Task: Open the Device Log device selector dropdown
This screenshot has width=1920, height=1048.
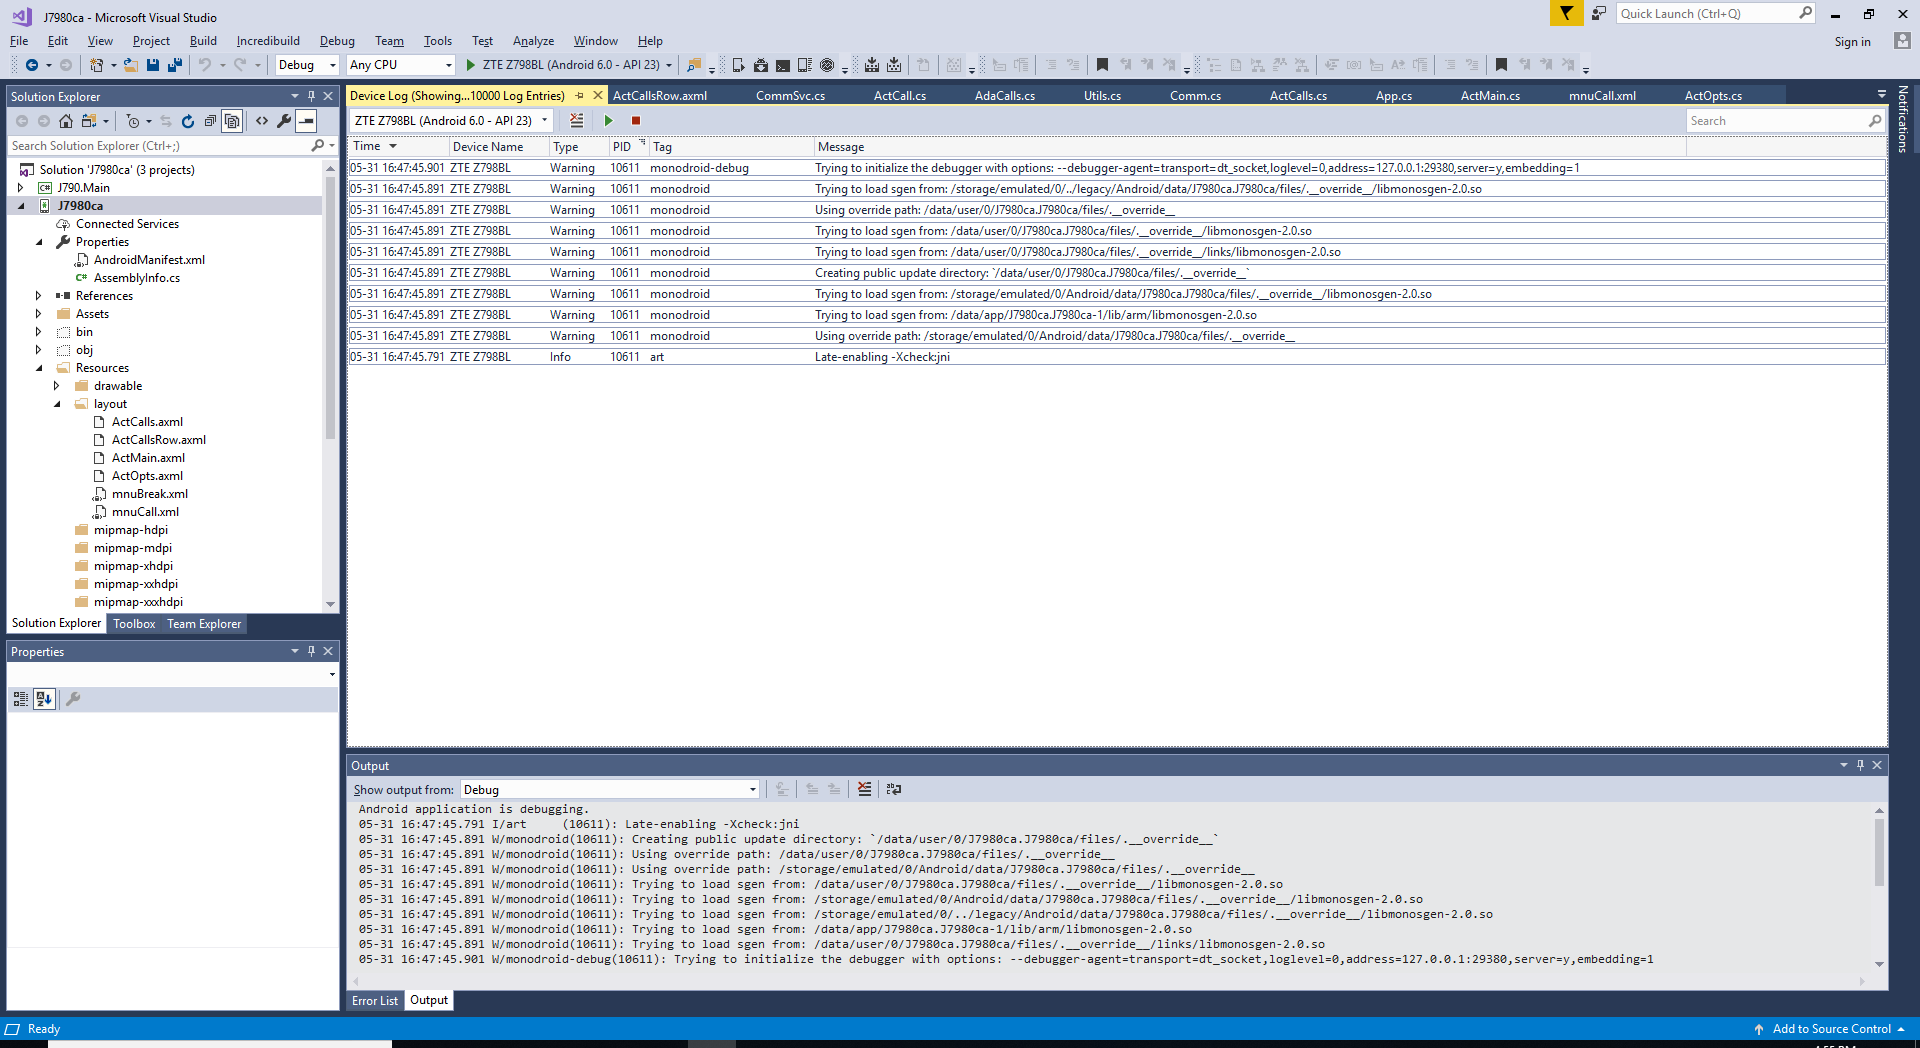Action: point(452,121)
